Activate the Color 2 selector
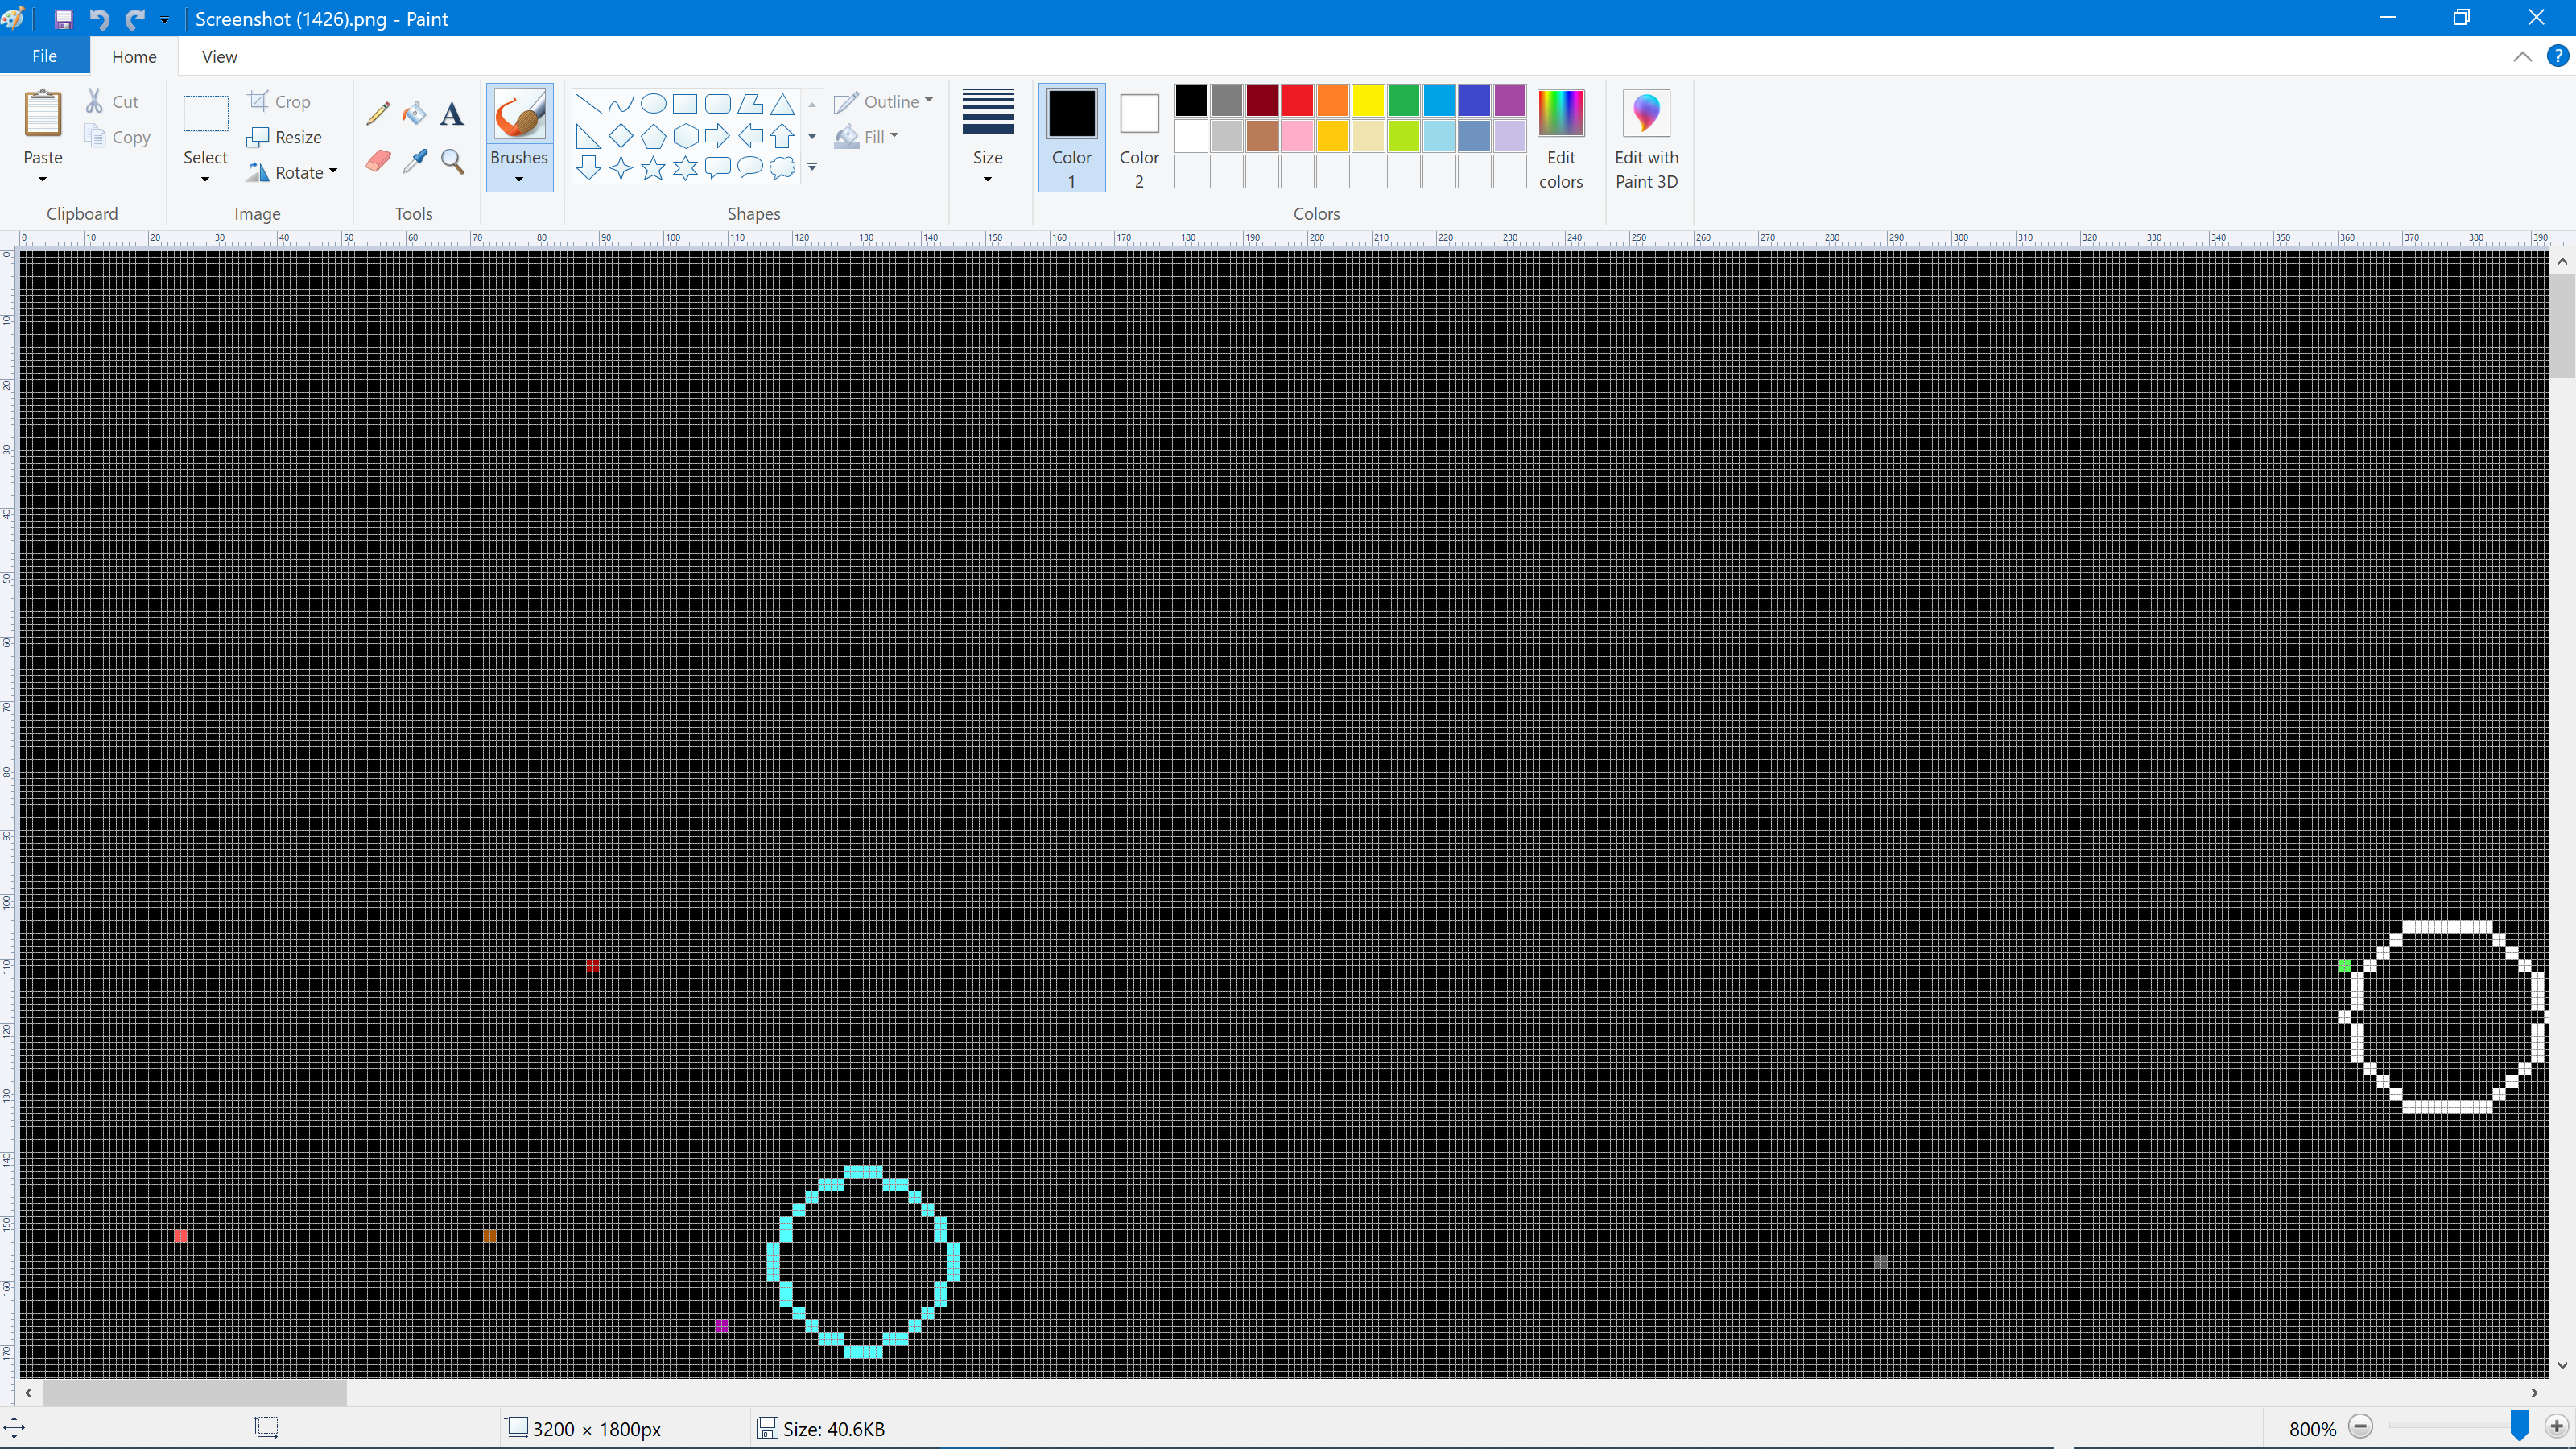Image resolution: width=2576 pixels, height=1449 pixels. [x=1138, y=137]
